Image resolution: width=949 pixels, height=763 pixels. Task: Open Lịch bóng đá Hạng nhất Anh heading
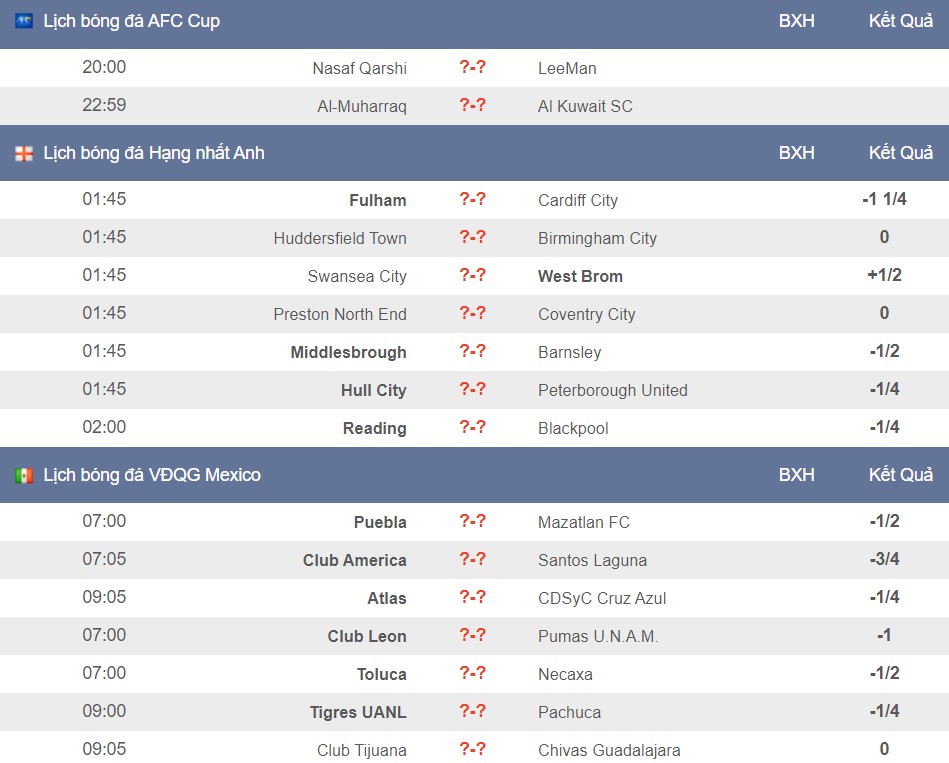click(154, 153)
